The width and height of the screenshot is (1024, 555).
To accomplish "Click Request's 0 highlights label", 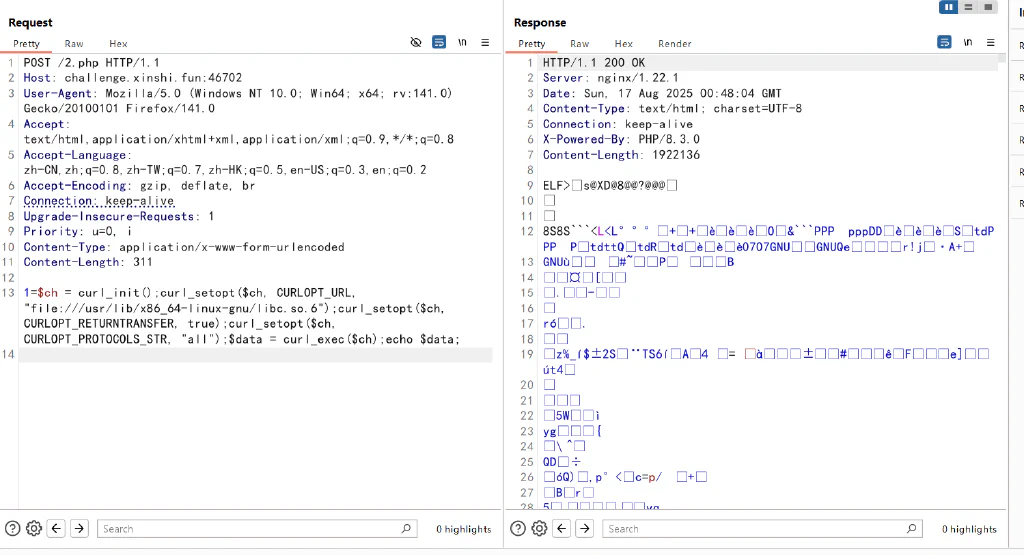I will tap(464, 529).
